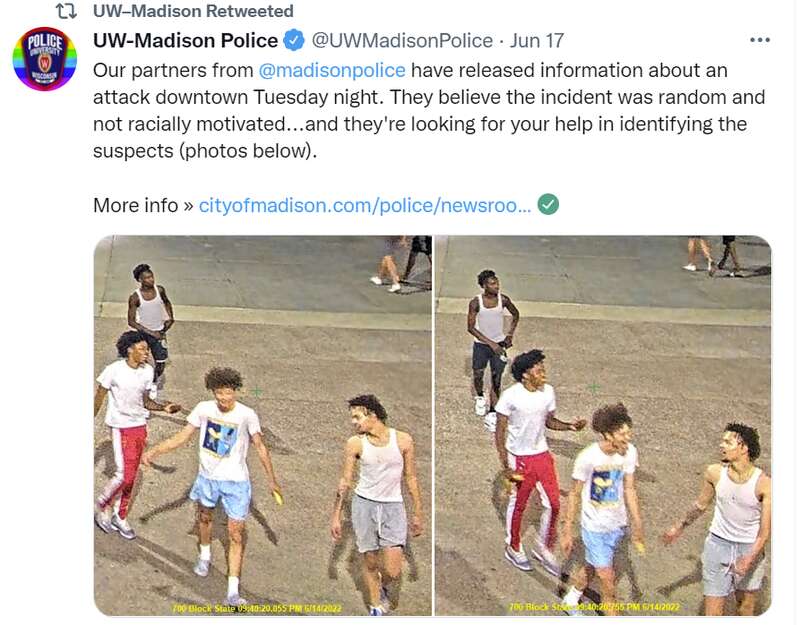Select the "UW–Madison Retweeted" label
The height and width of the screenshot is (625, 800).
click(x=193, y=11)
